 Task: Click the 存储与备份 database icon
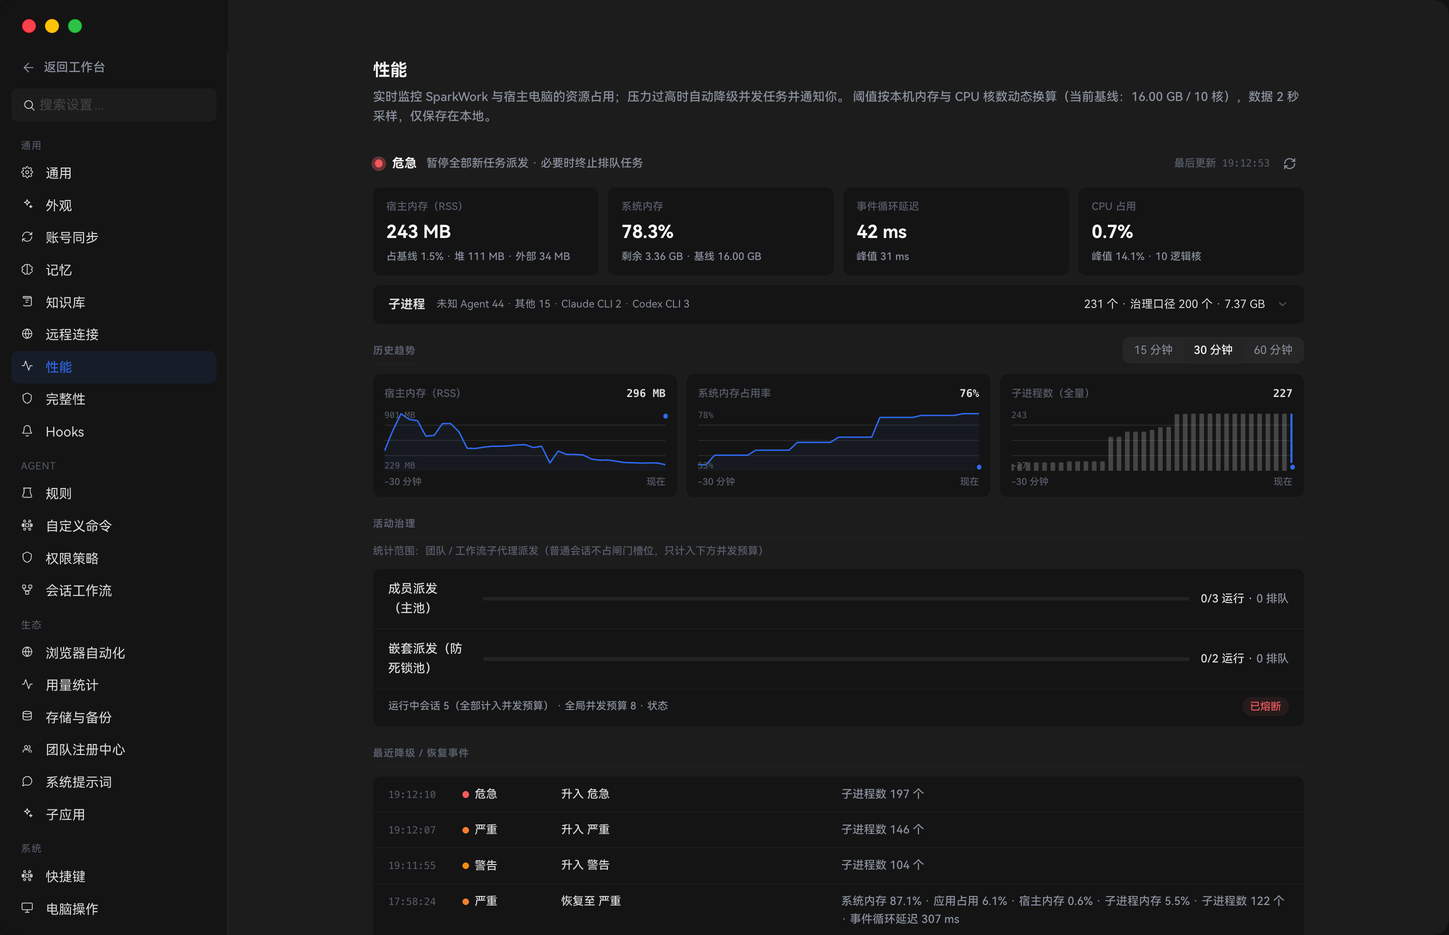coord(27,716)
